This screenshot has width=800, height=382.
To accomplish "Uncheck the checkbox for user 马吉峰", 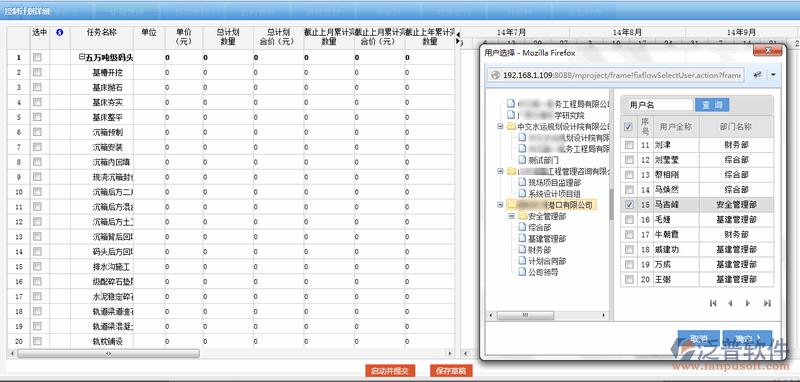I will (629, 205).
